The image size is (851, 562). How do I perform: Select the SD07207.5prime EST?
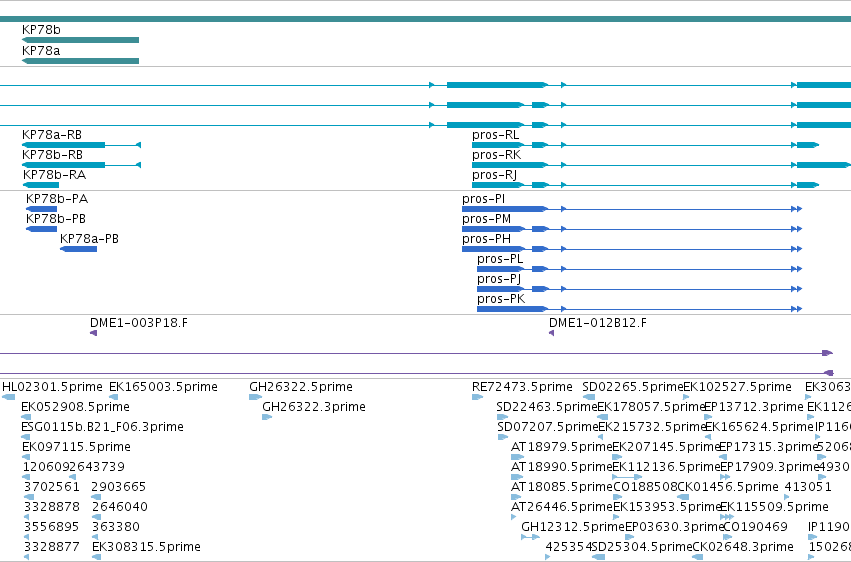coord(503,437)
